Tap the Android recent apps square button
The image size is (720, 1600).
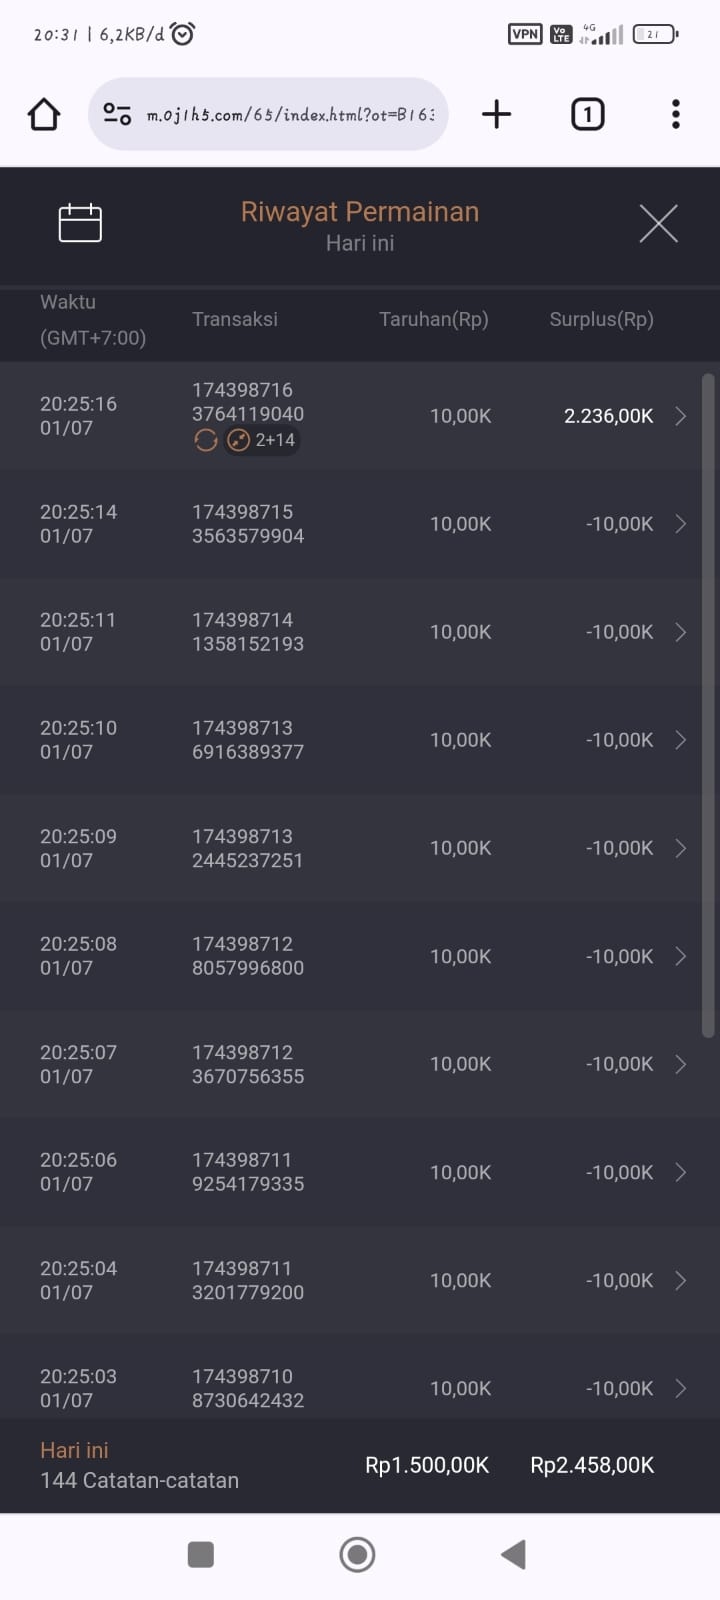(x=201, y=1554)
